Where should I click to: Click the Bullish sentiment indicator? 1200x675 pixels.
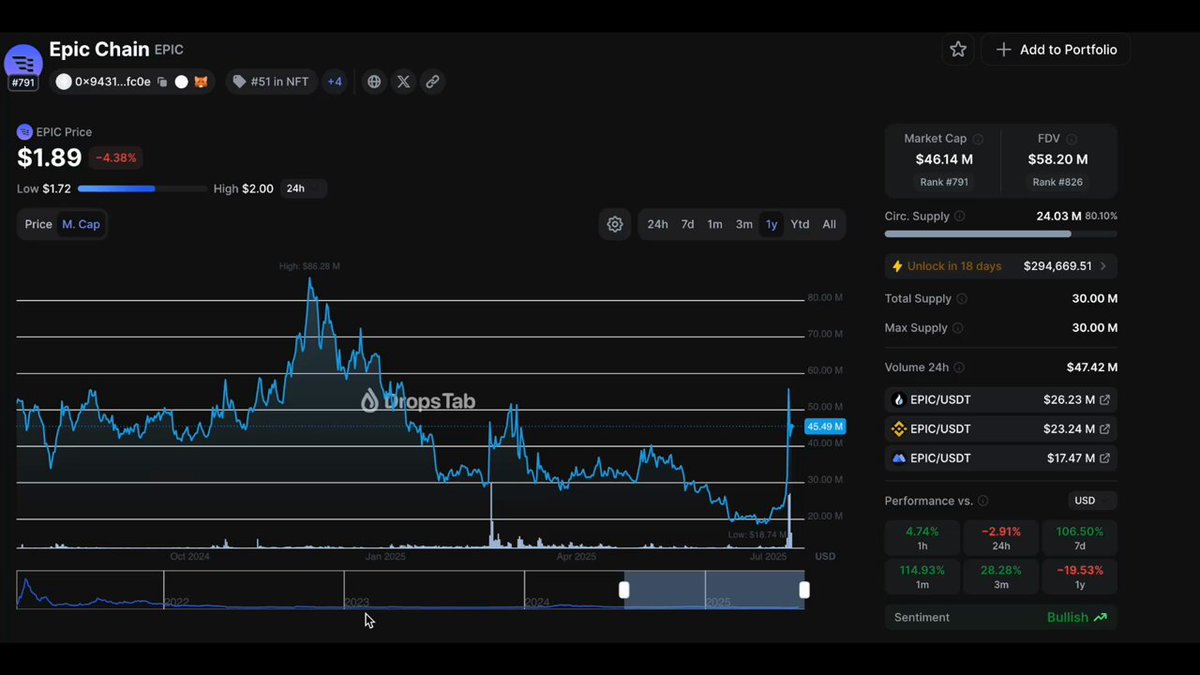click(x=1077, y=618)
